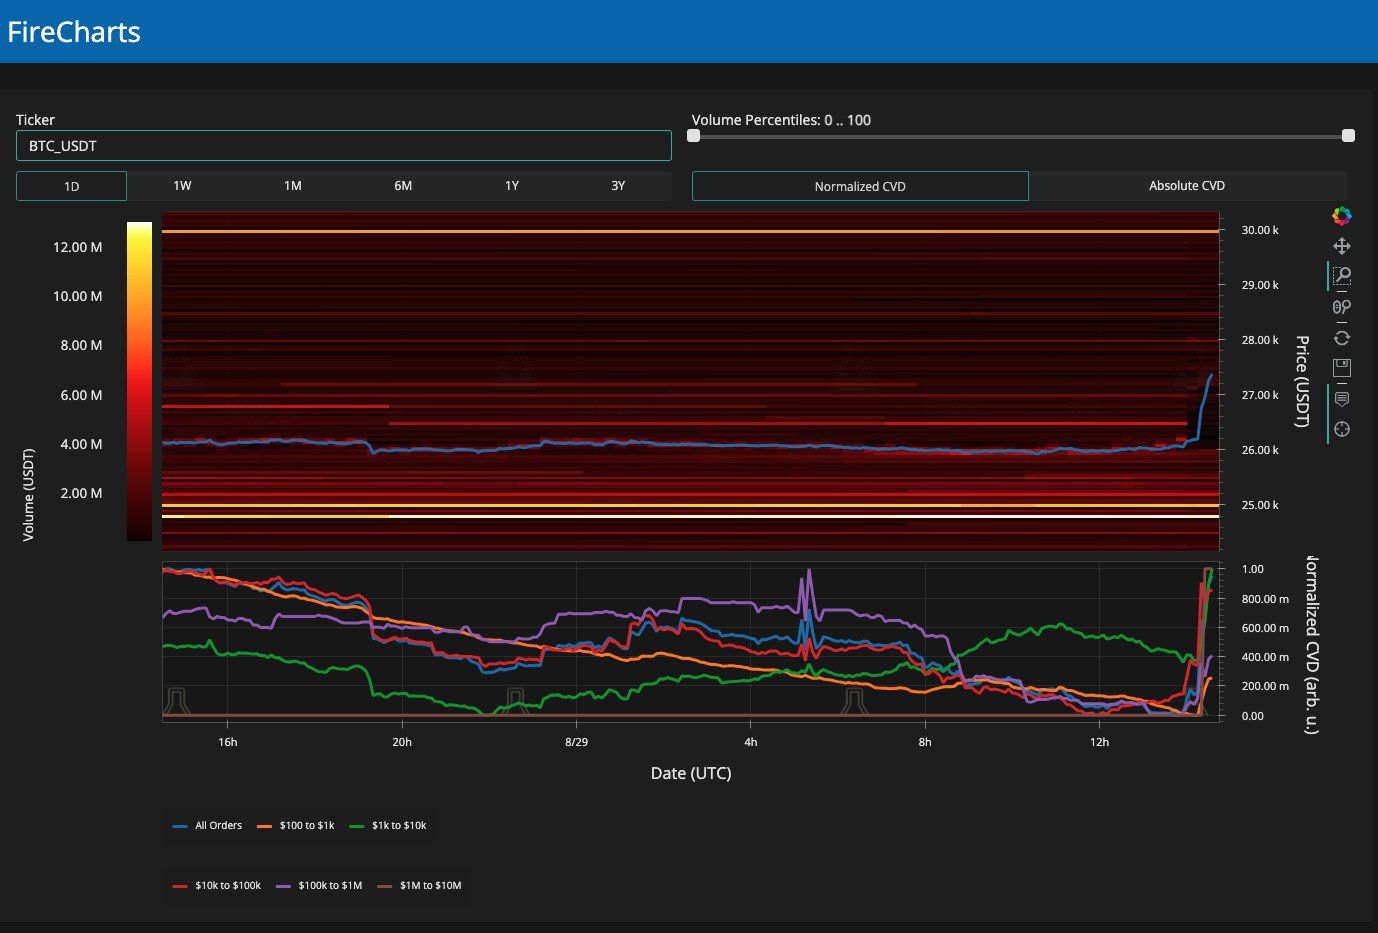Toggle the All Orders legend series
Viewport: 1378px width, 933px height.
coord(208,826)
